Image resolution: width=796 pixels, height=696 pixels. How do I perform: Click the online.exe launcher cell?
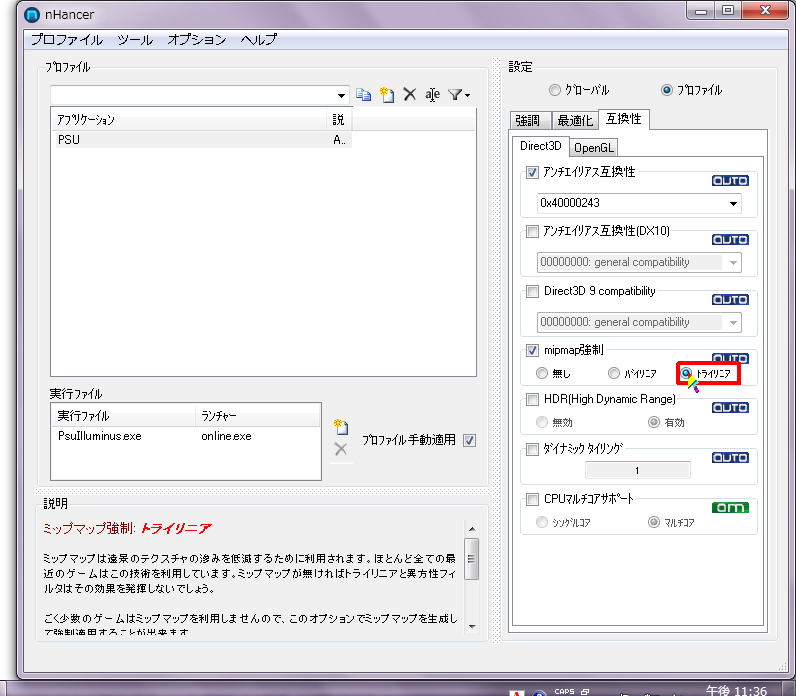pyautogui.click(x=226, y=436)
